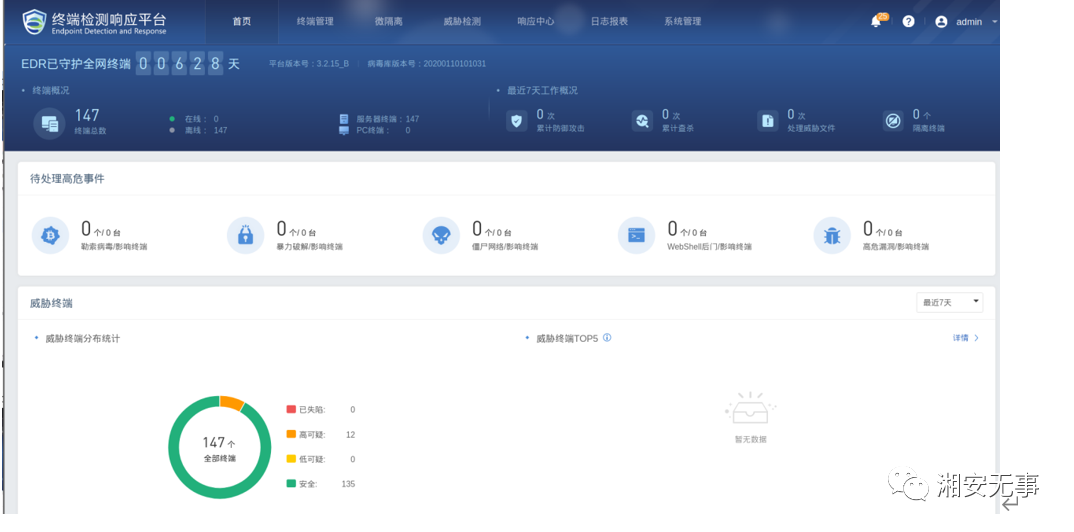The width and height of the screenshot is (1074, 532).
Task: Click the 安全 count 135
Action: (348, 483)
